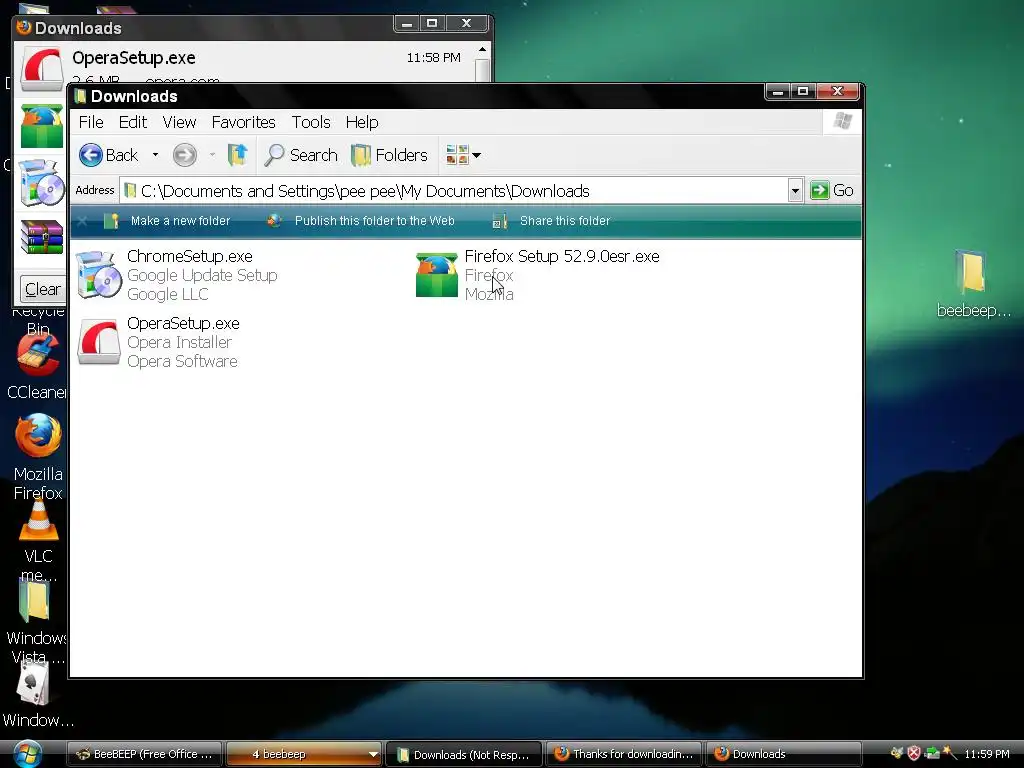Screen dimensions: 1024x768
Task: Open the Edit menu
Action: [133, 122]
